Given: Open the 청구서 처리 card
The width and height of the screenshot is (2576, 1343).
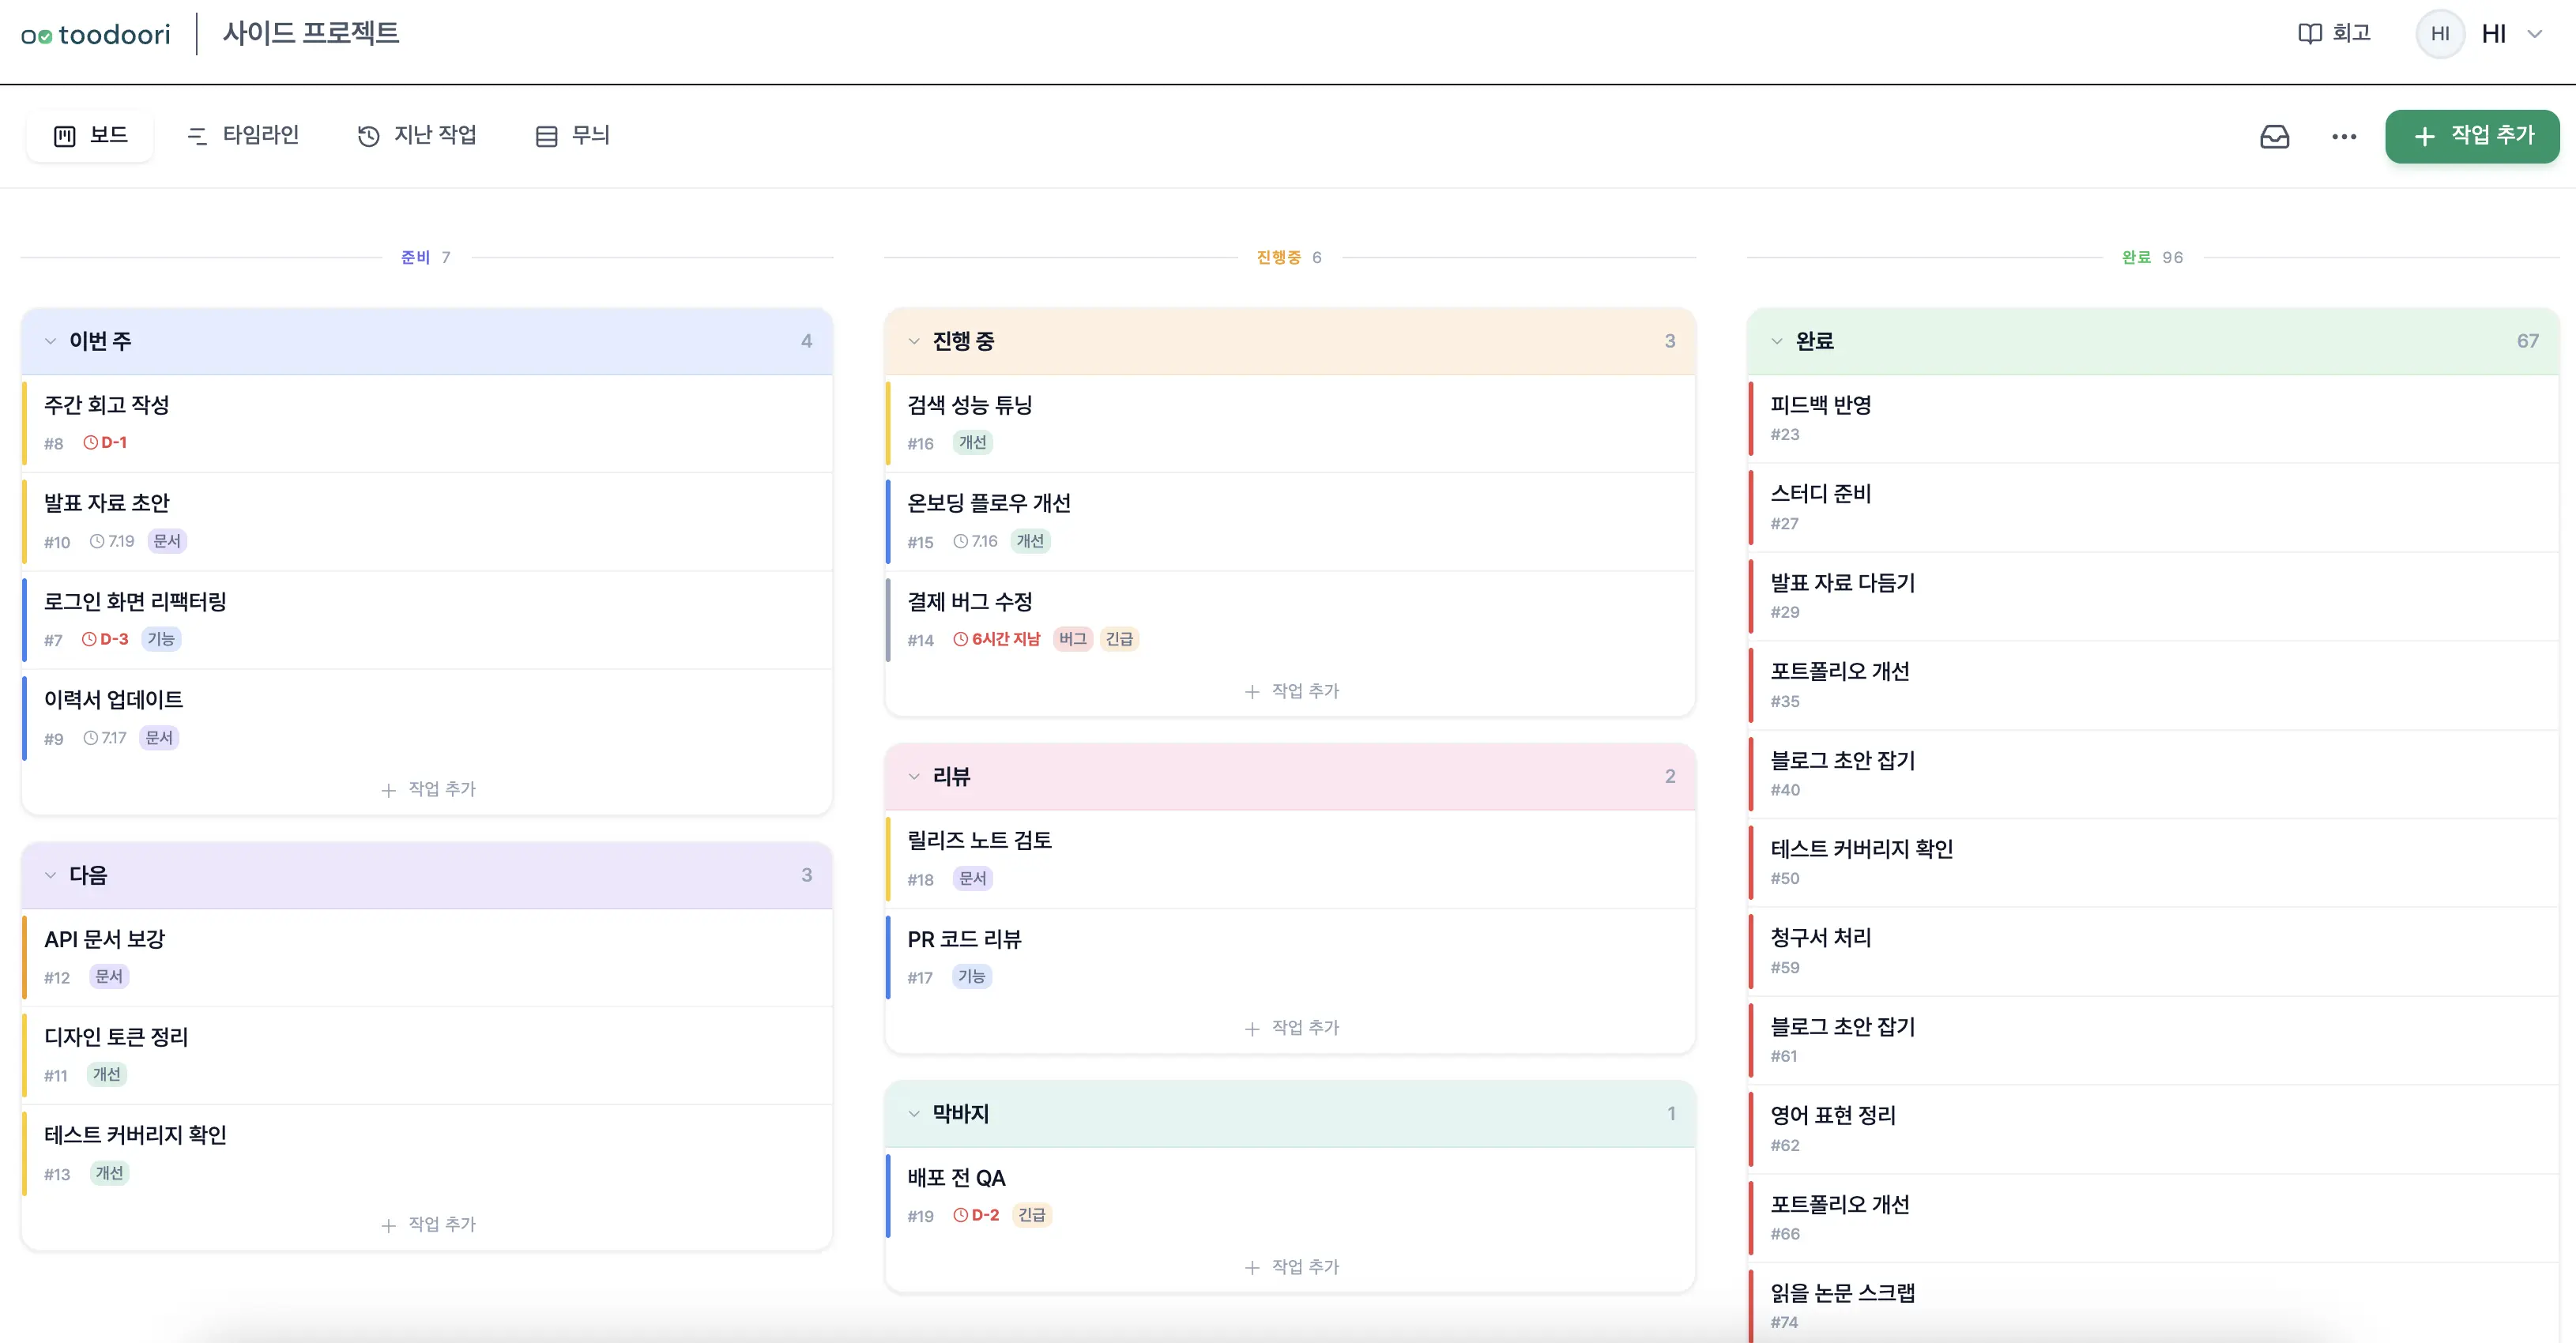Looking at the screenshot, I should click(x=2154, y=951).
